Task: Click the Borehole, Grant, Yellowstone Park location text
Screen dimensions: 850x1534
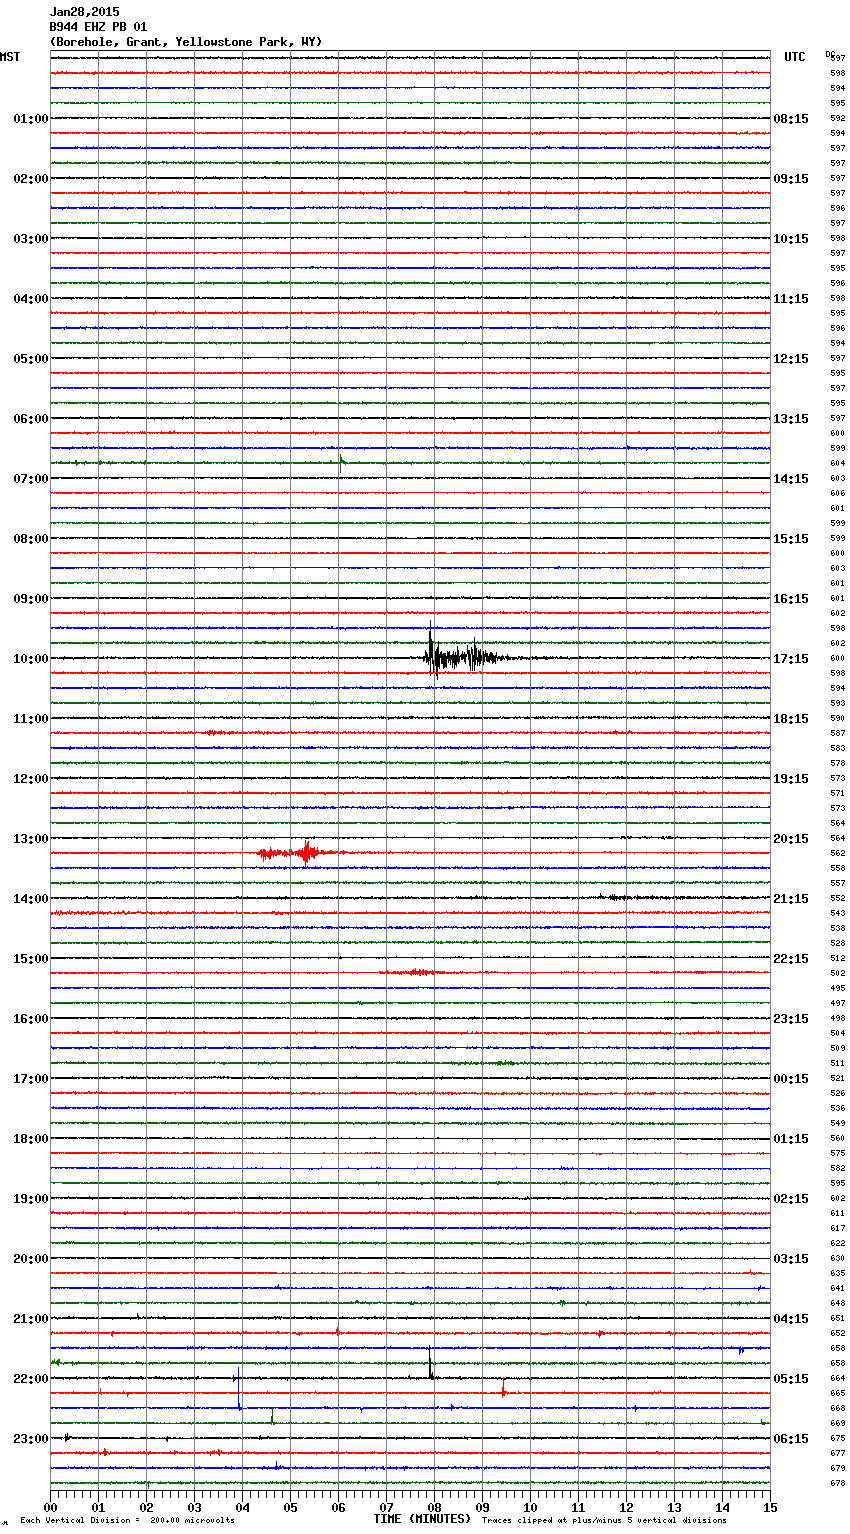Action: [x=186, y=42]
